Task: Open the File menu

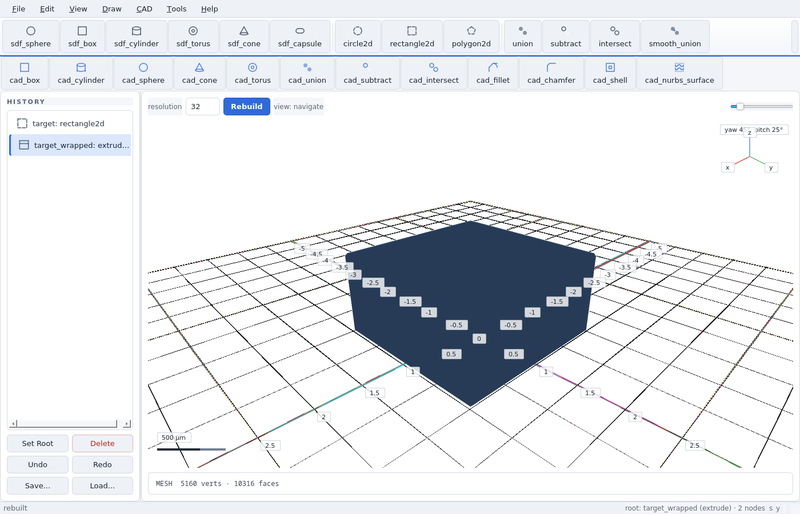Action: point(18,9)
